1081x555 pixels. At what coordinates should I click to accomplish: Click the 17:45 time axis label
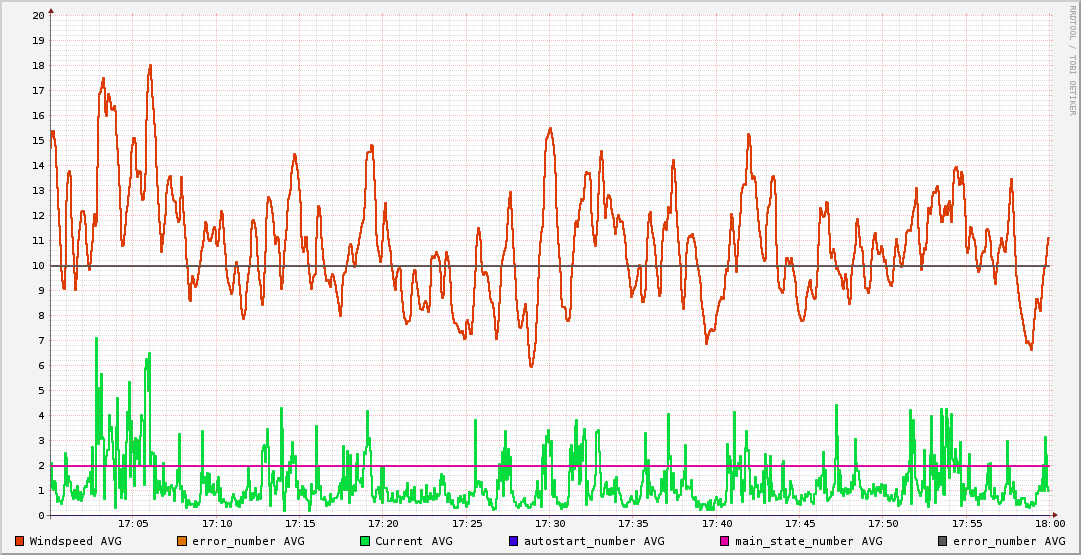pos(800,524)
